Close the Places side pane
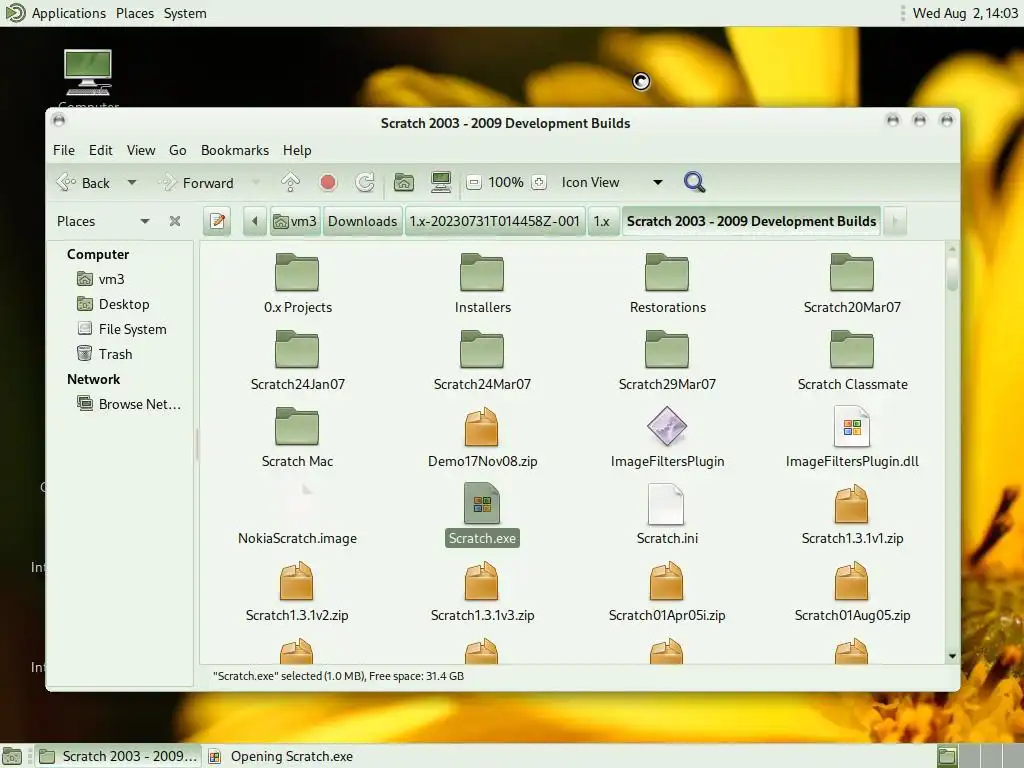This screenshot has height=768, width=1024. coord(174,221)
